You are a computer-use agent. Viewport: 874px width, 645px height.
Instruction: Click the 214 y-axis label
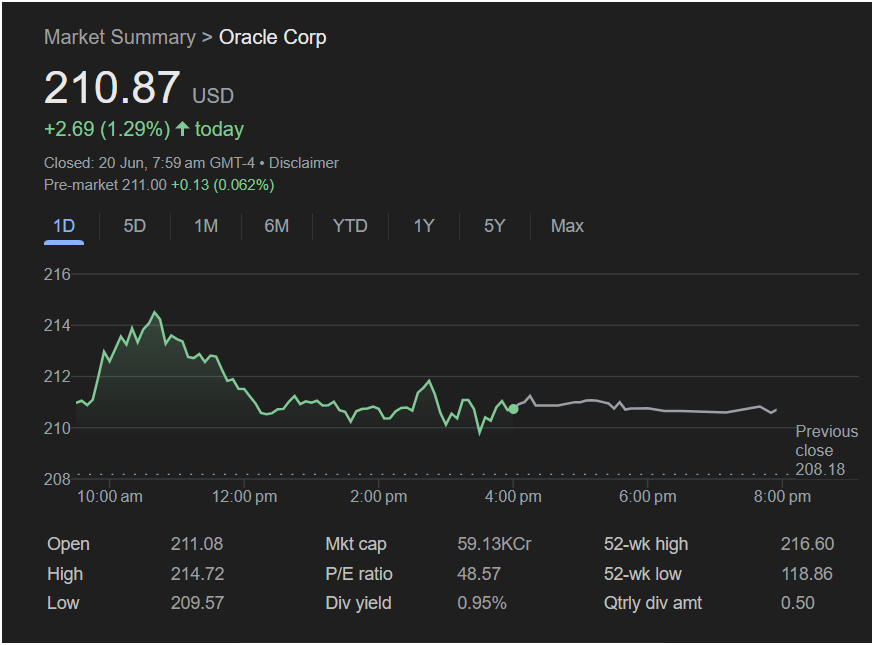click(57, 326)
